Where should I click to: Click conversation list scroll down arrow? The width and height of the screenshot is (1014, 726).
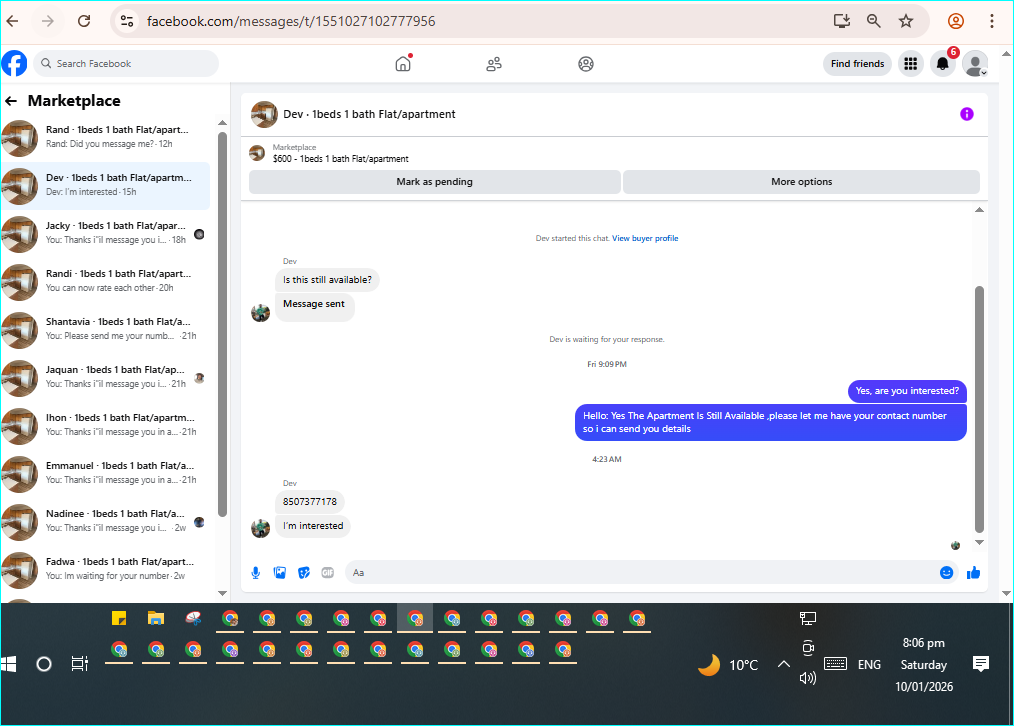coord(222,593)
